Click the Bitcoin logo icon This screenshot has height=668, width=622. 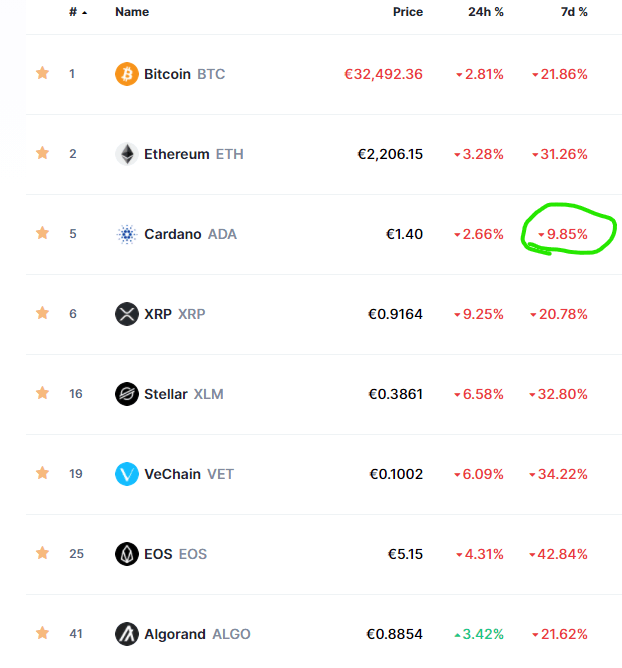(x=127, y=74)
